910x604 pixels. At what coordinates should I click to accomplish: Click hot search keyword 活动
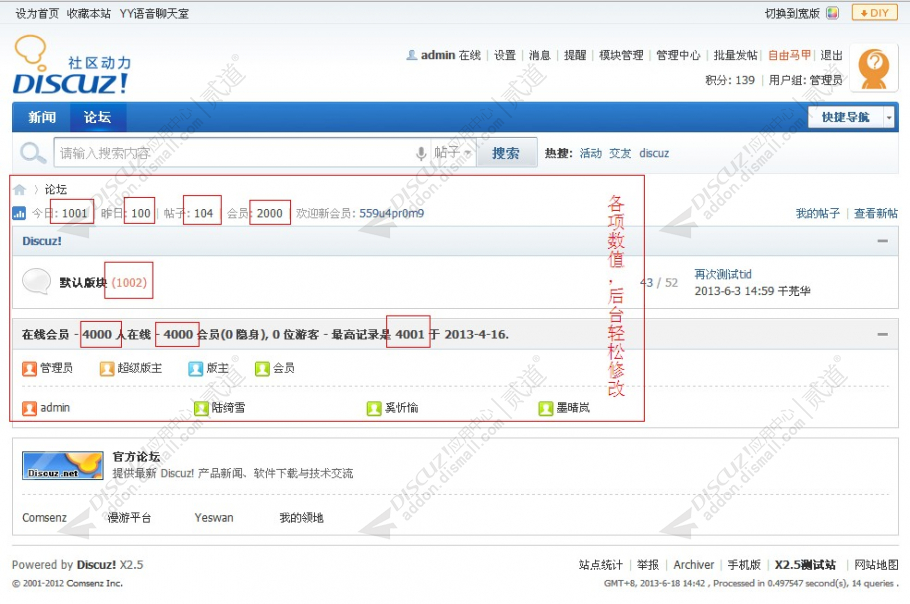tap(591, 153)
